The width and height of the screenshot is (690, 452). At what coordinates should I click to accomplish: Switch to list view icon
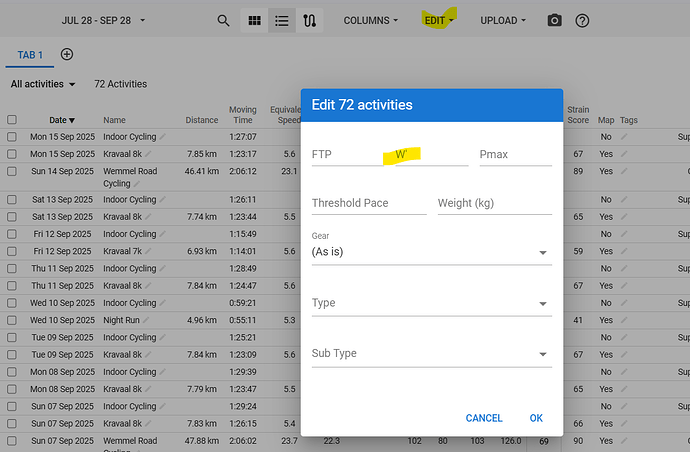[x=282, y=21]
